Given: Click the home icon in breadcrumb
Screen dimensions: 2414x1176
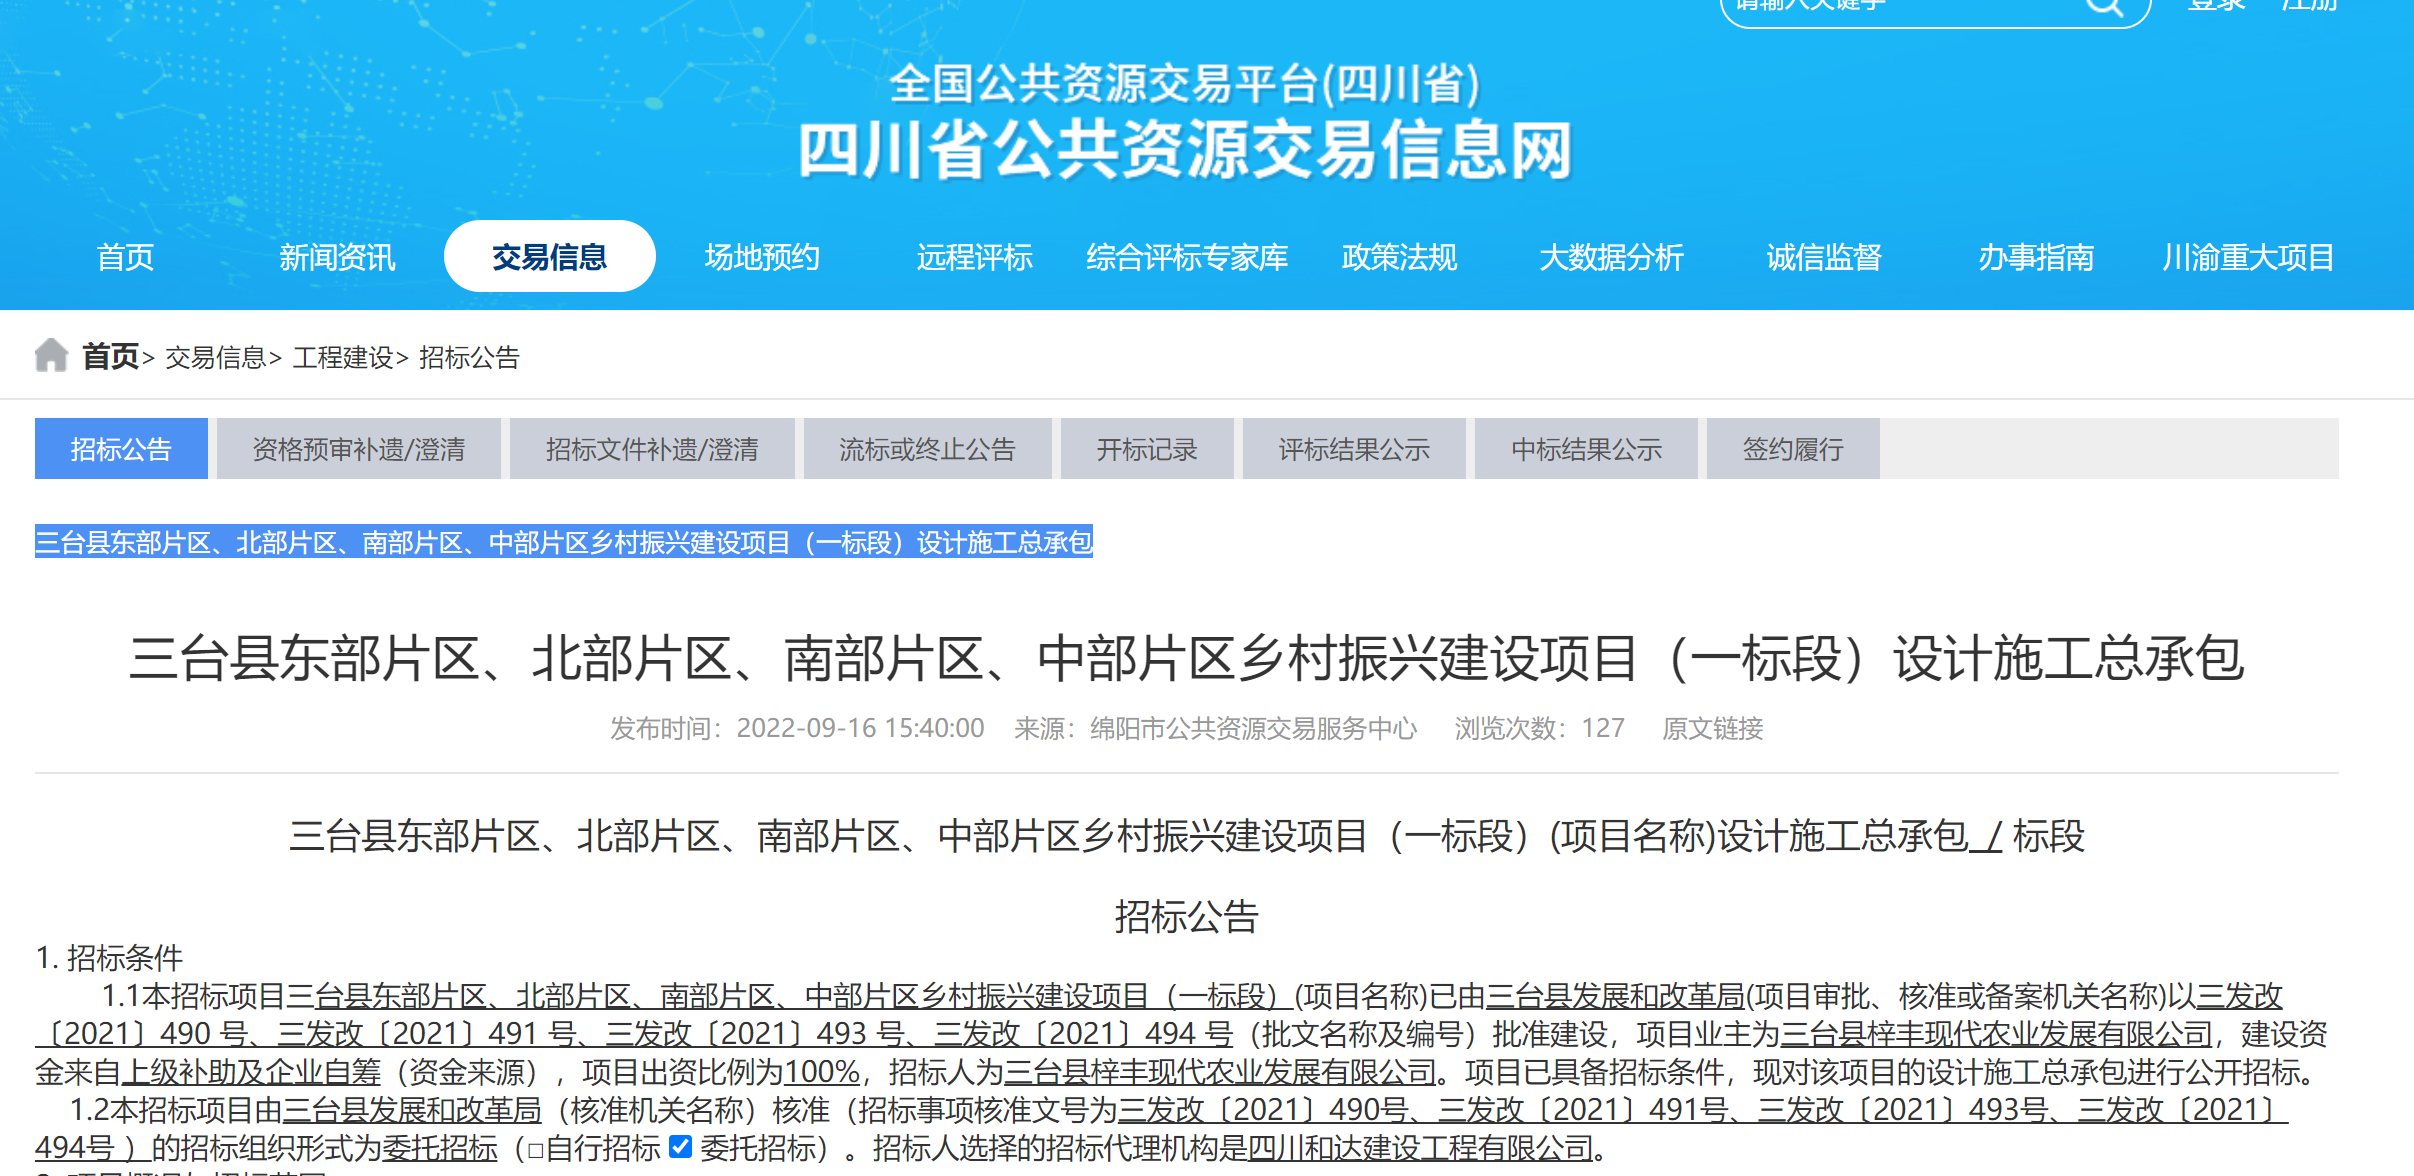Looking at the screenshot, I should click(x=51, y=355).
